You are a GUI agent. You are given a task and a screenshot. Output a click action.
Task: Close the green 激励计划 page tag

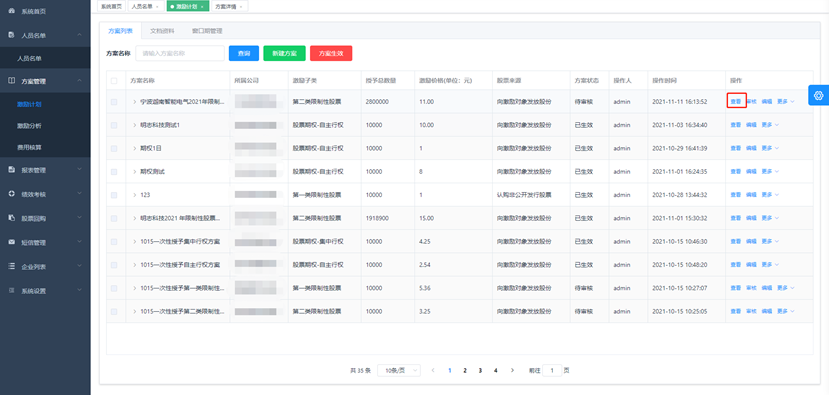point(202,7)
